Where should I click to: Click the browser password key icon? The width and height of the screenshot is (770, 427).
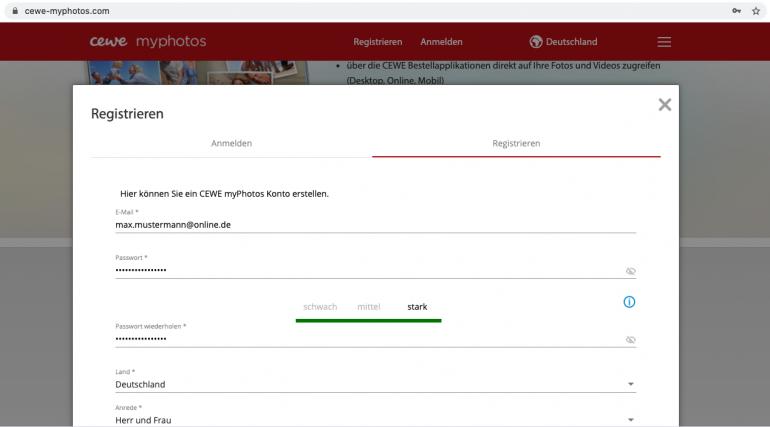[736, 11]
